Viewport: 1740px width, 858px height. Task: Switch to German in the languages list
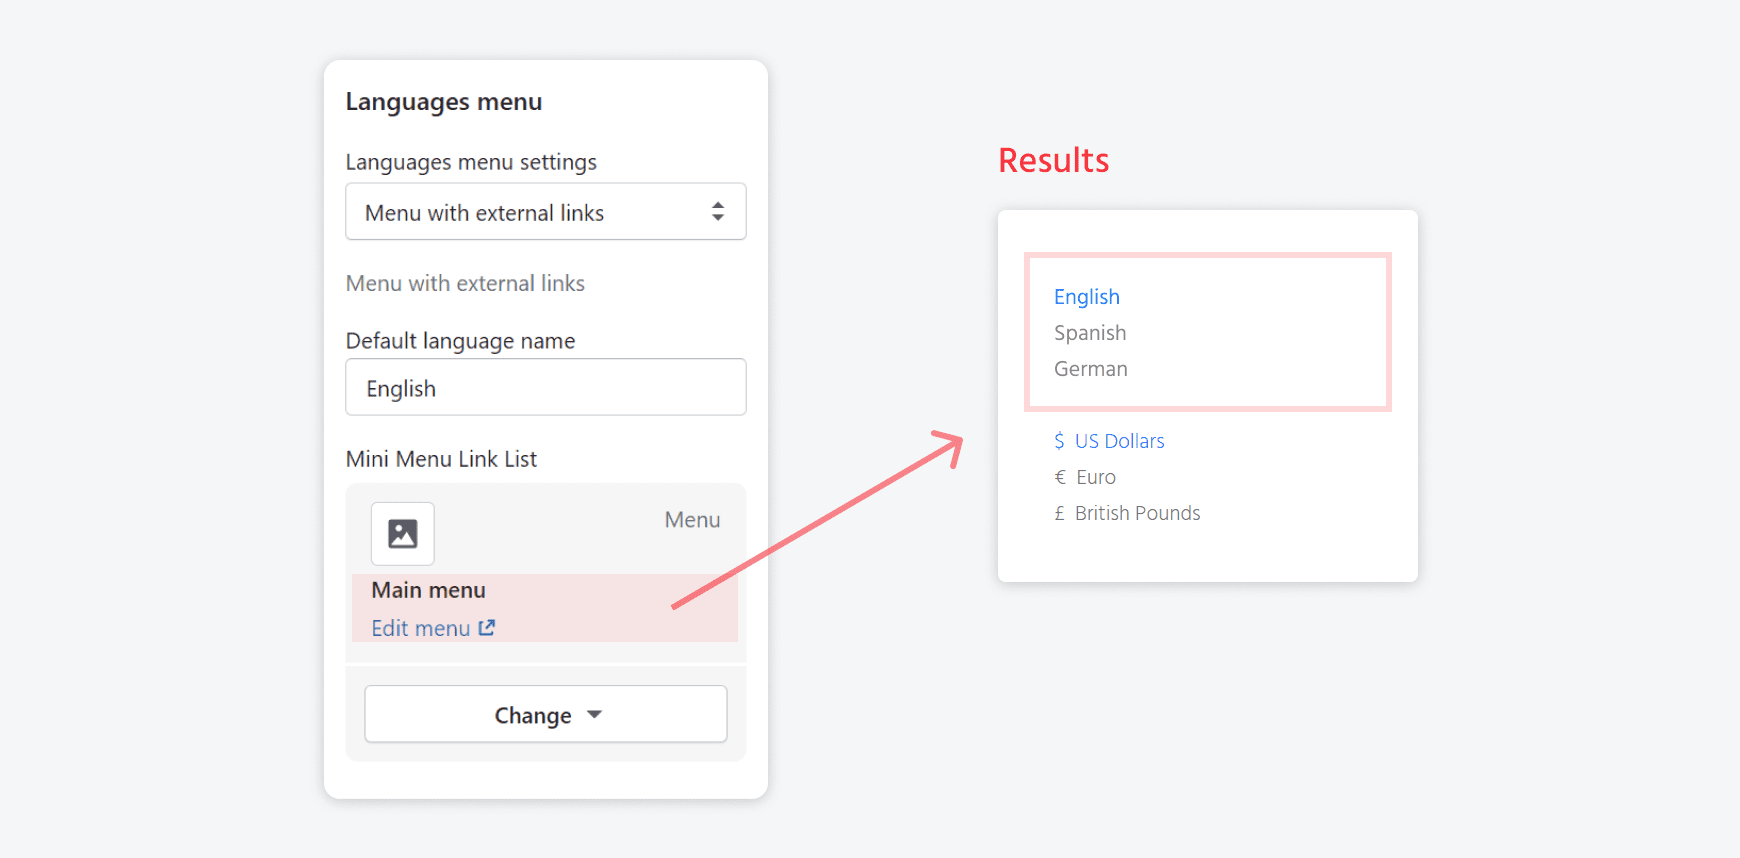tap(1090, 368)
